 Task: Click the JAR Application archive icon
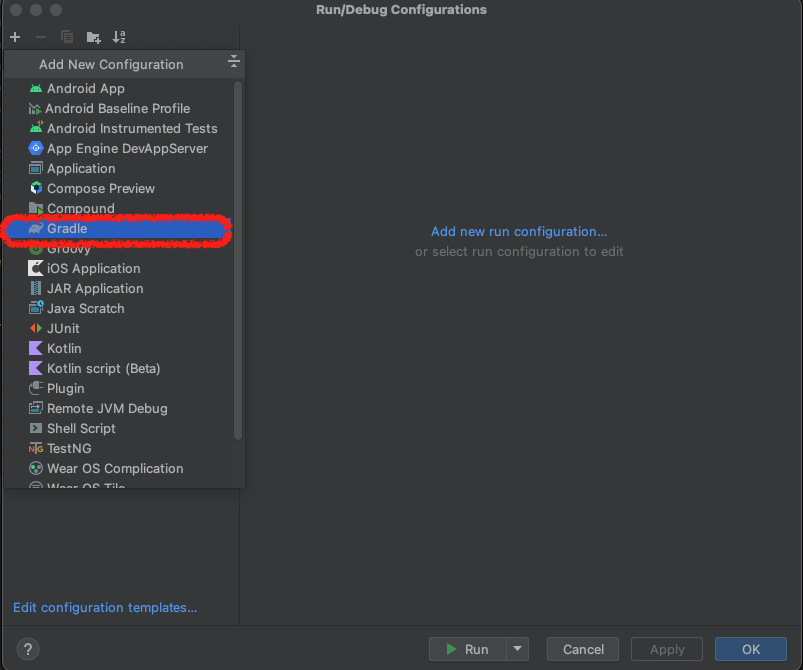pos(36,288)
